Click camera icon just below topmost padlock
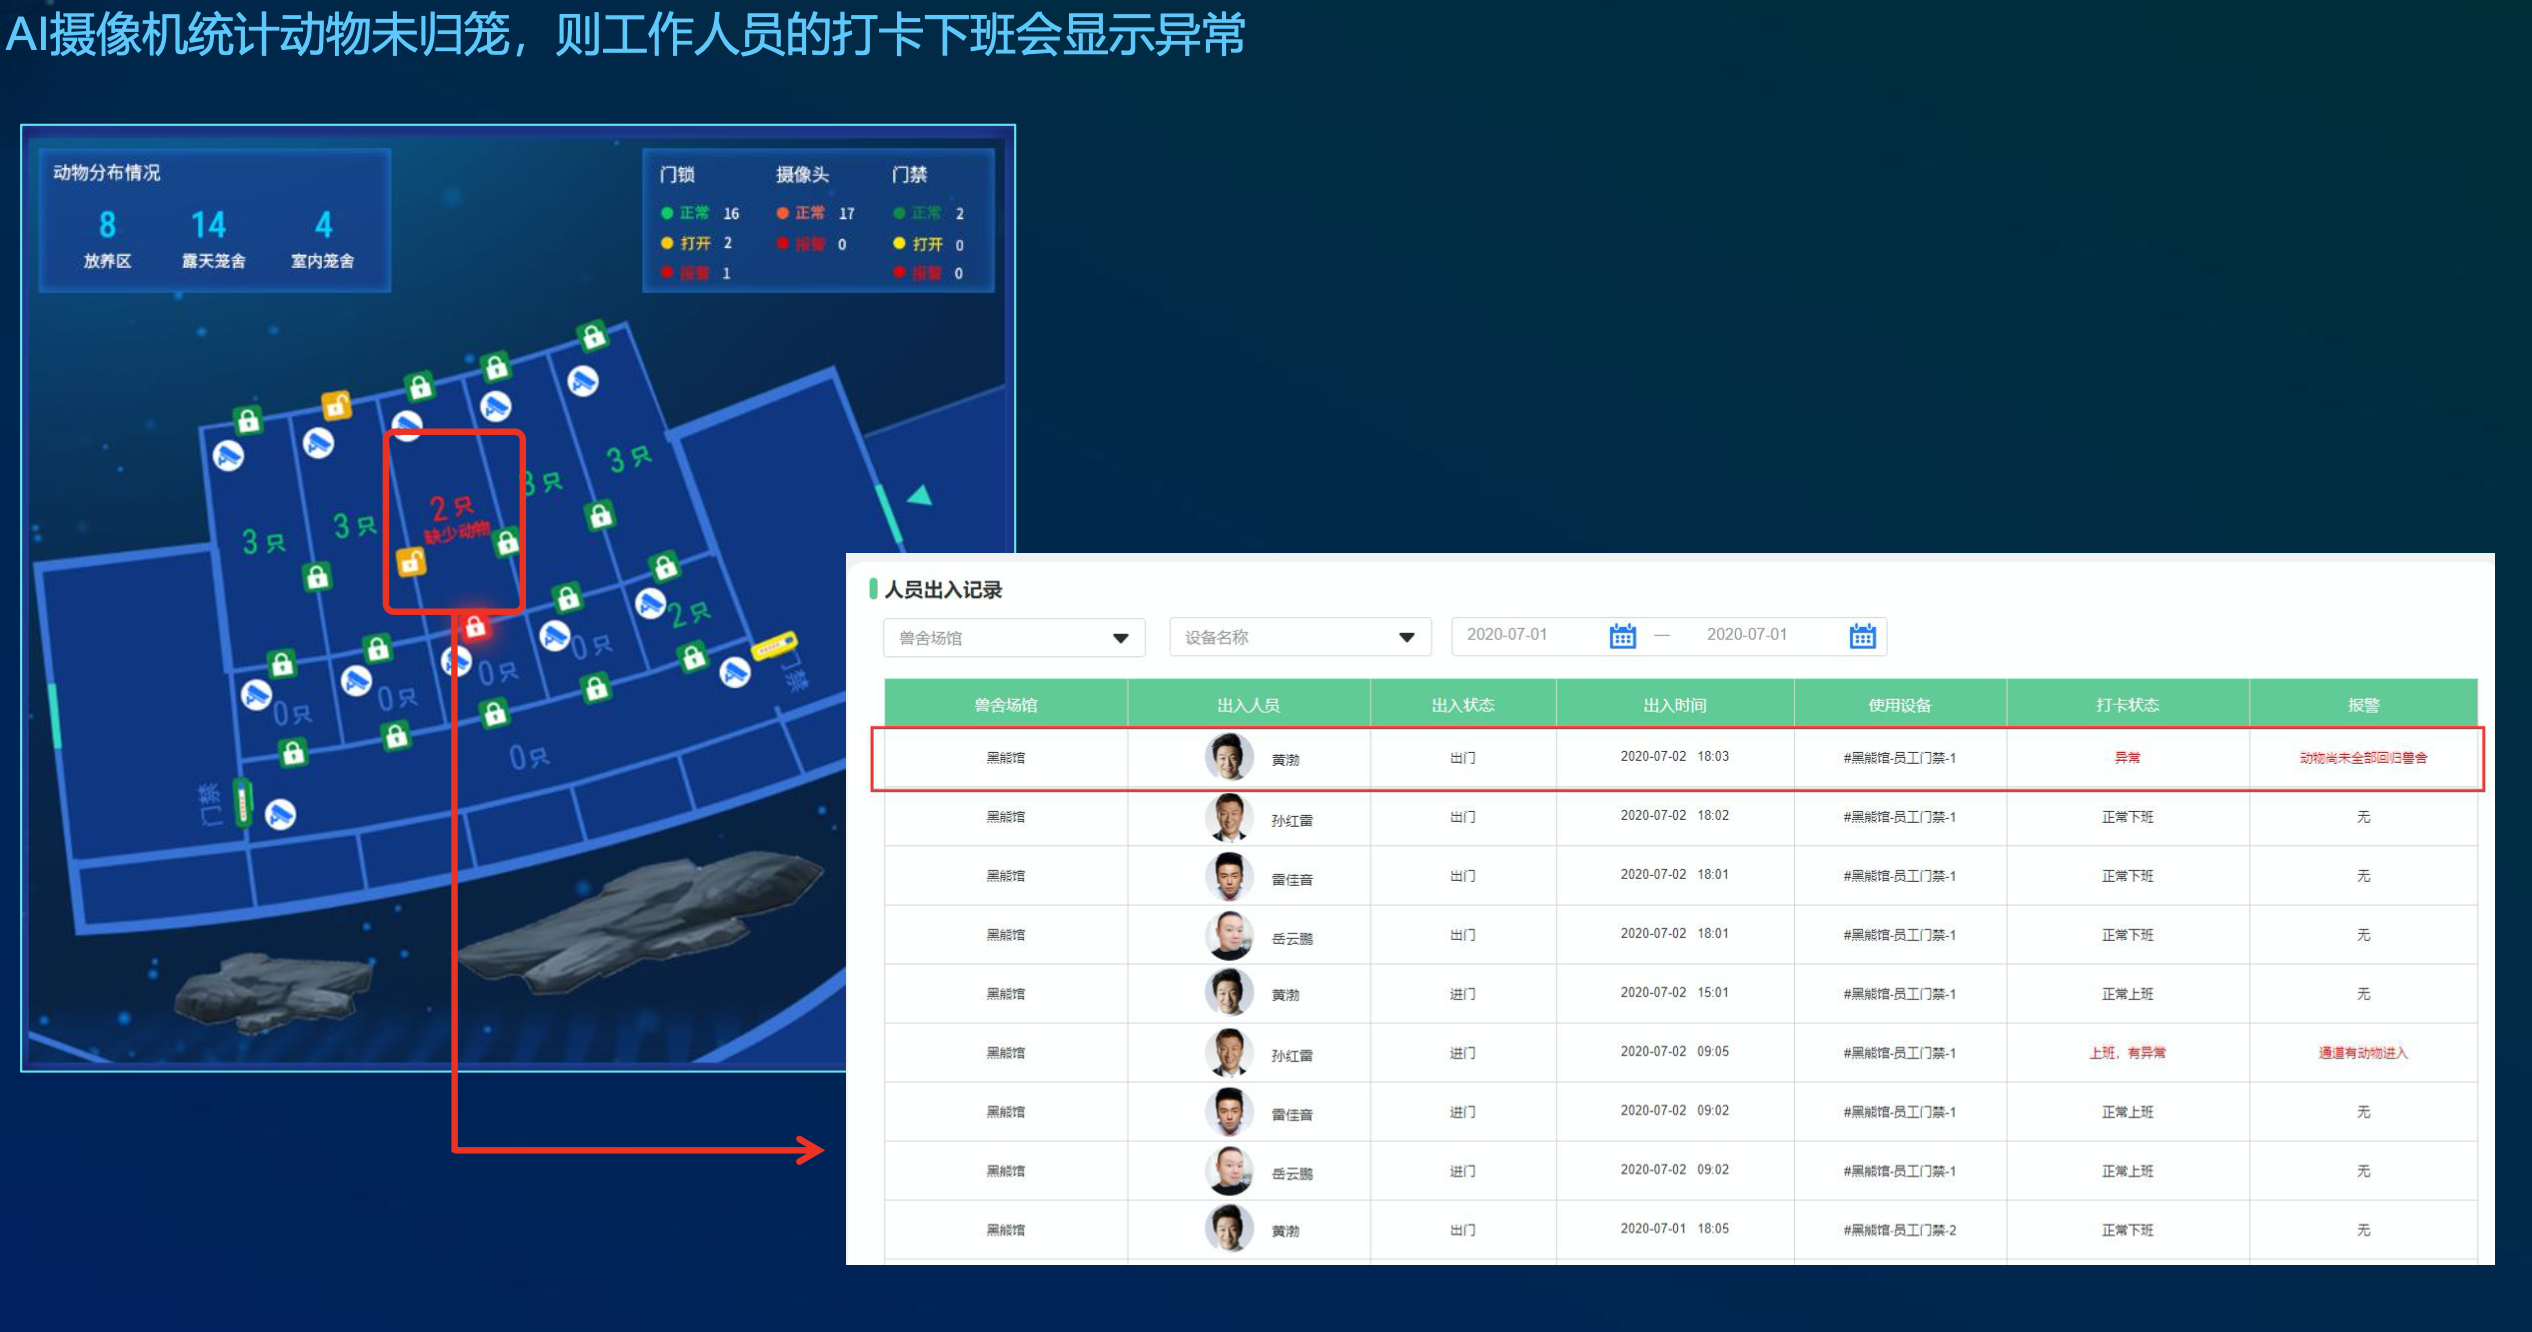 pos(583,380)
